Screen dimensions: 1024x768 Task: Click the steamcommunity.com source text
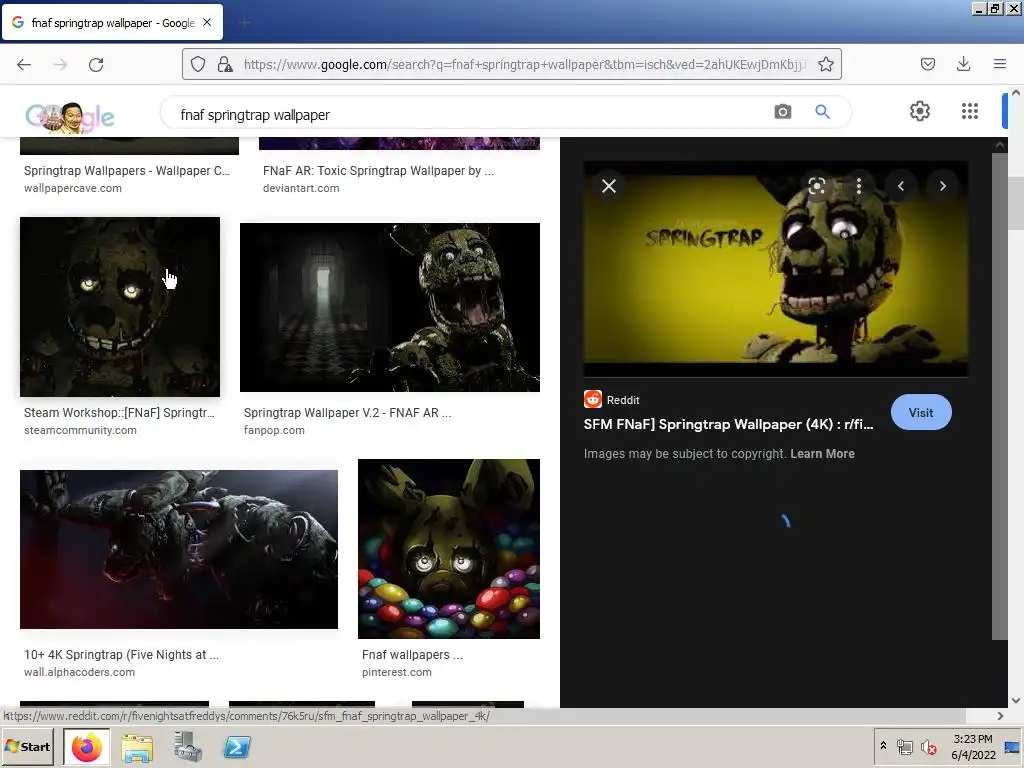tap(80, 430)
